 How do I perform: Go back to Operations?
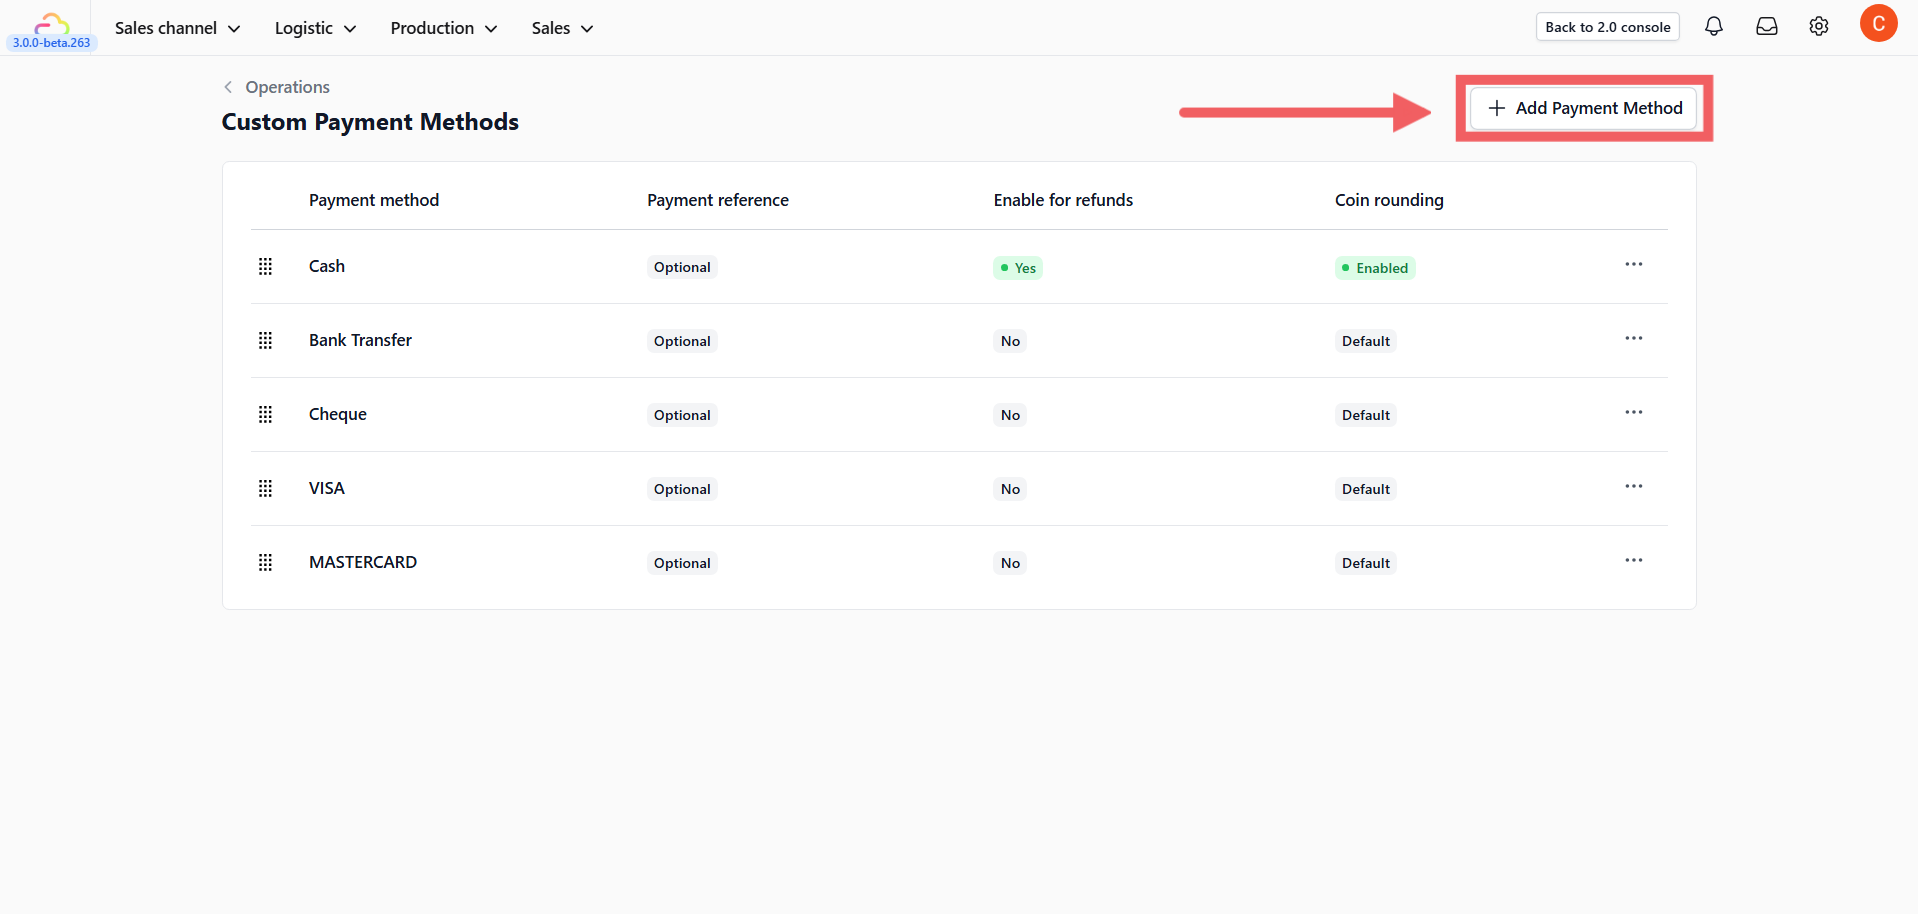click(276, 87)
